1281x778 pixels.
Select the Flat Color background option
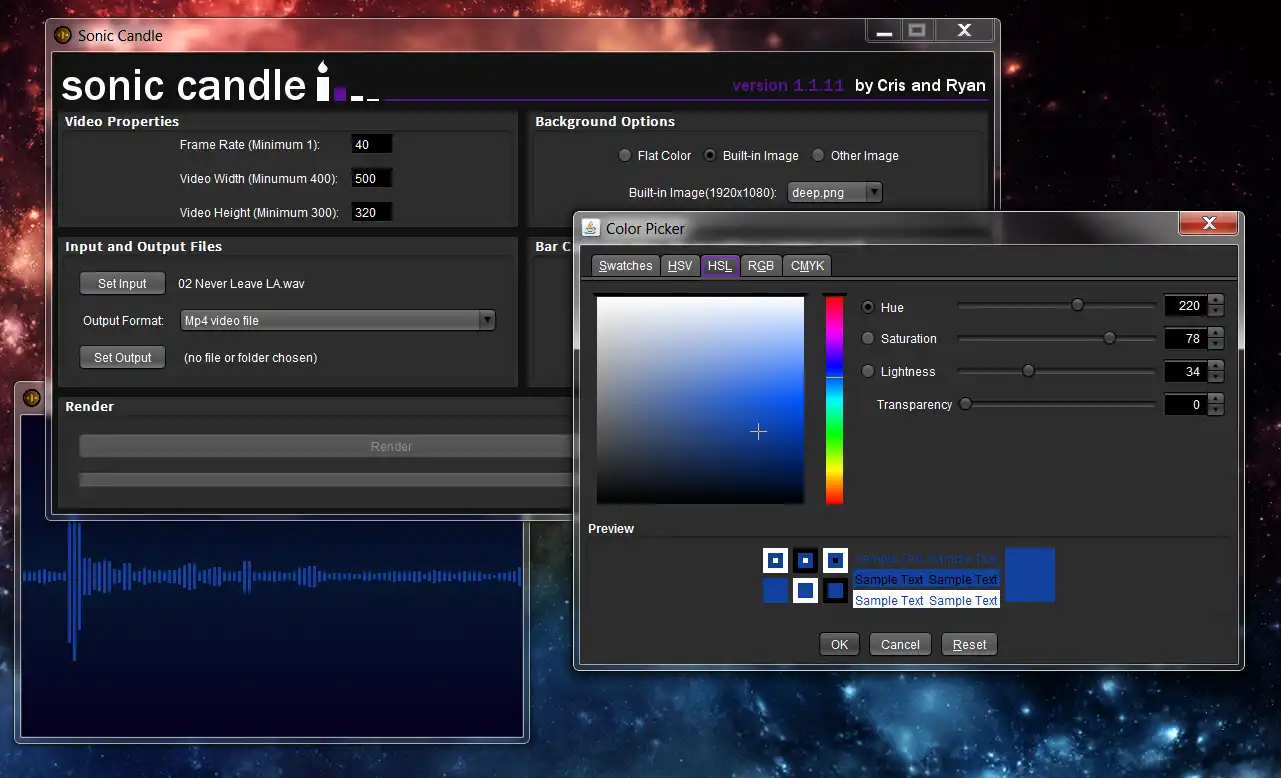point(625,156)
